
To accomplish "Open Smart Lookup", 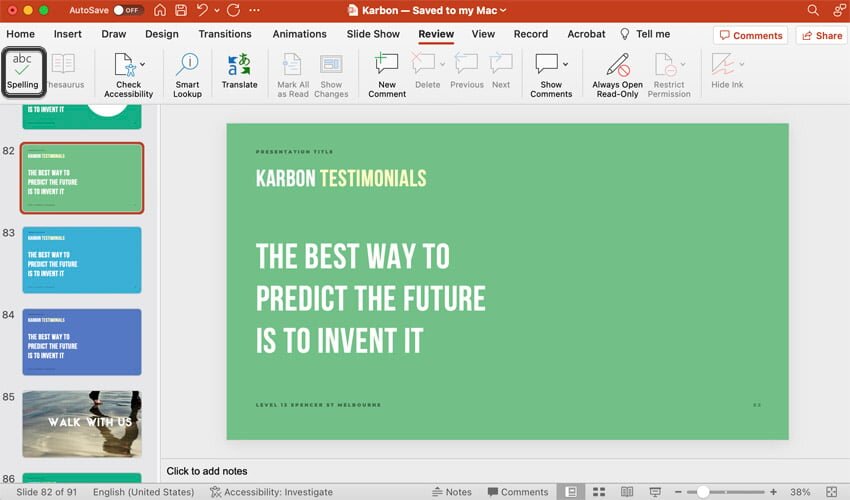I will pos(187,74).
